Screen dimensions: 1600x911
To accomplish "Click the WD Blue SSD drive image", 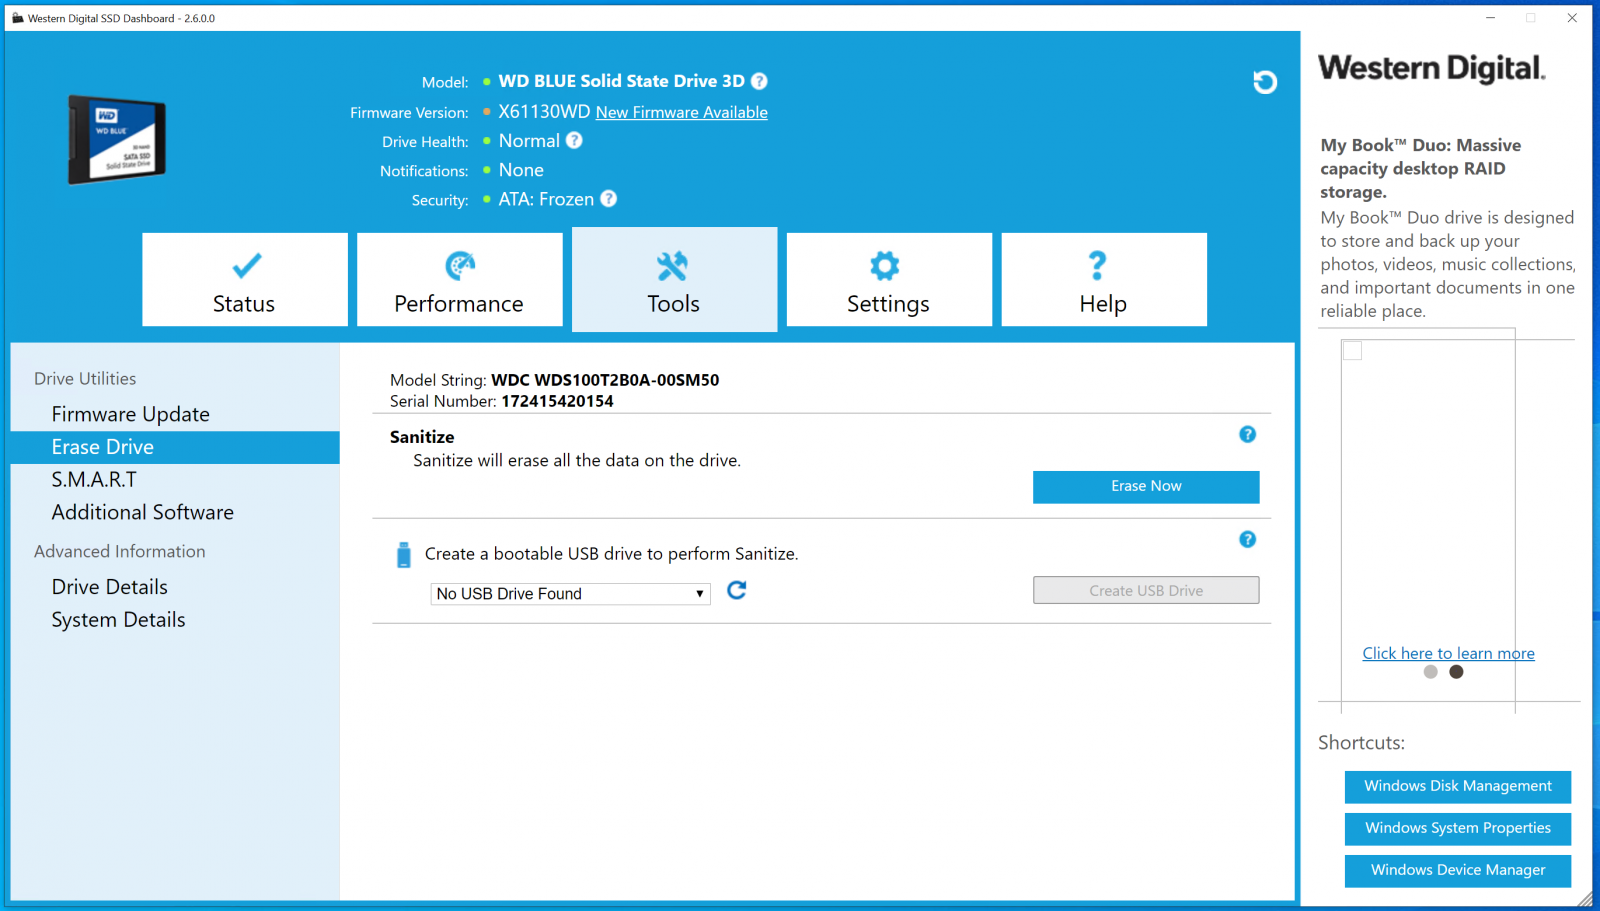I will pos(117,140).
